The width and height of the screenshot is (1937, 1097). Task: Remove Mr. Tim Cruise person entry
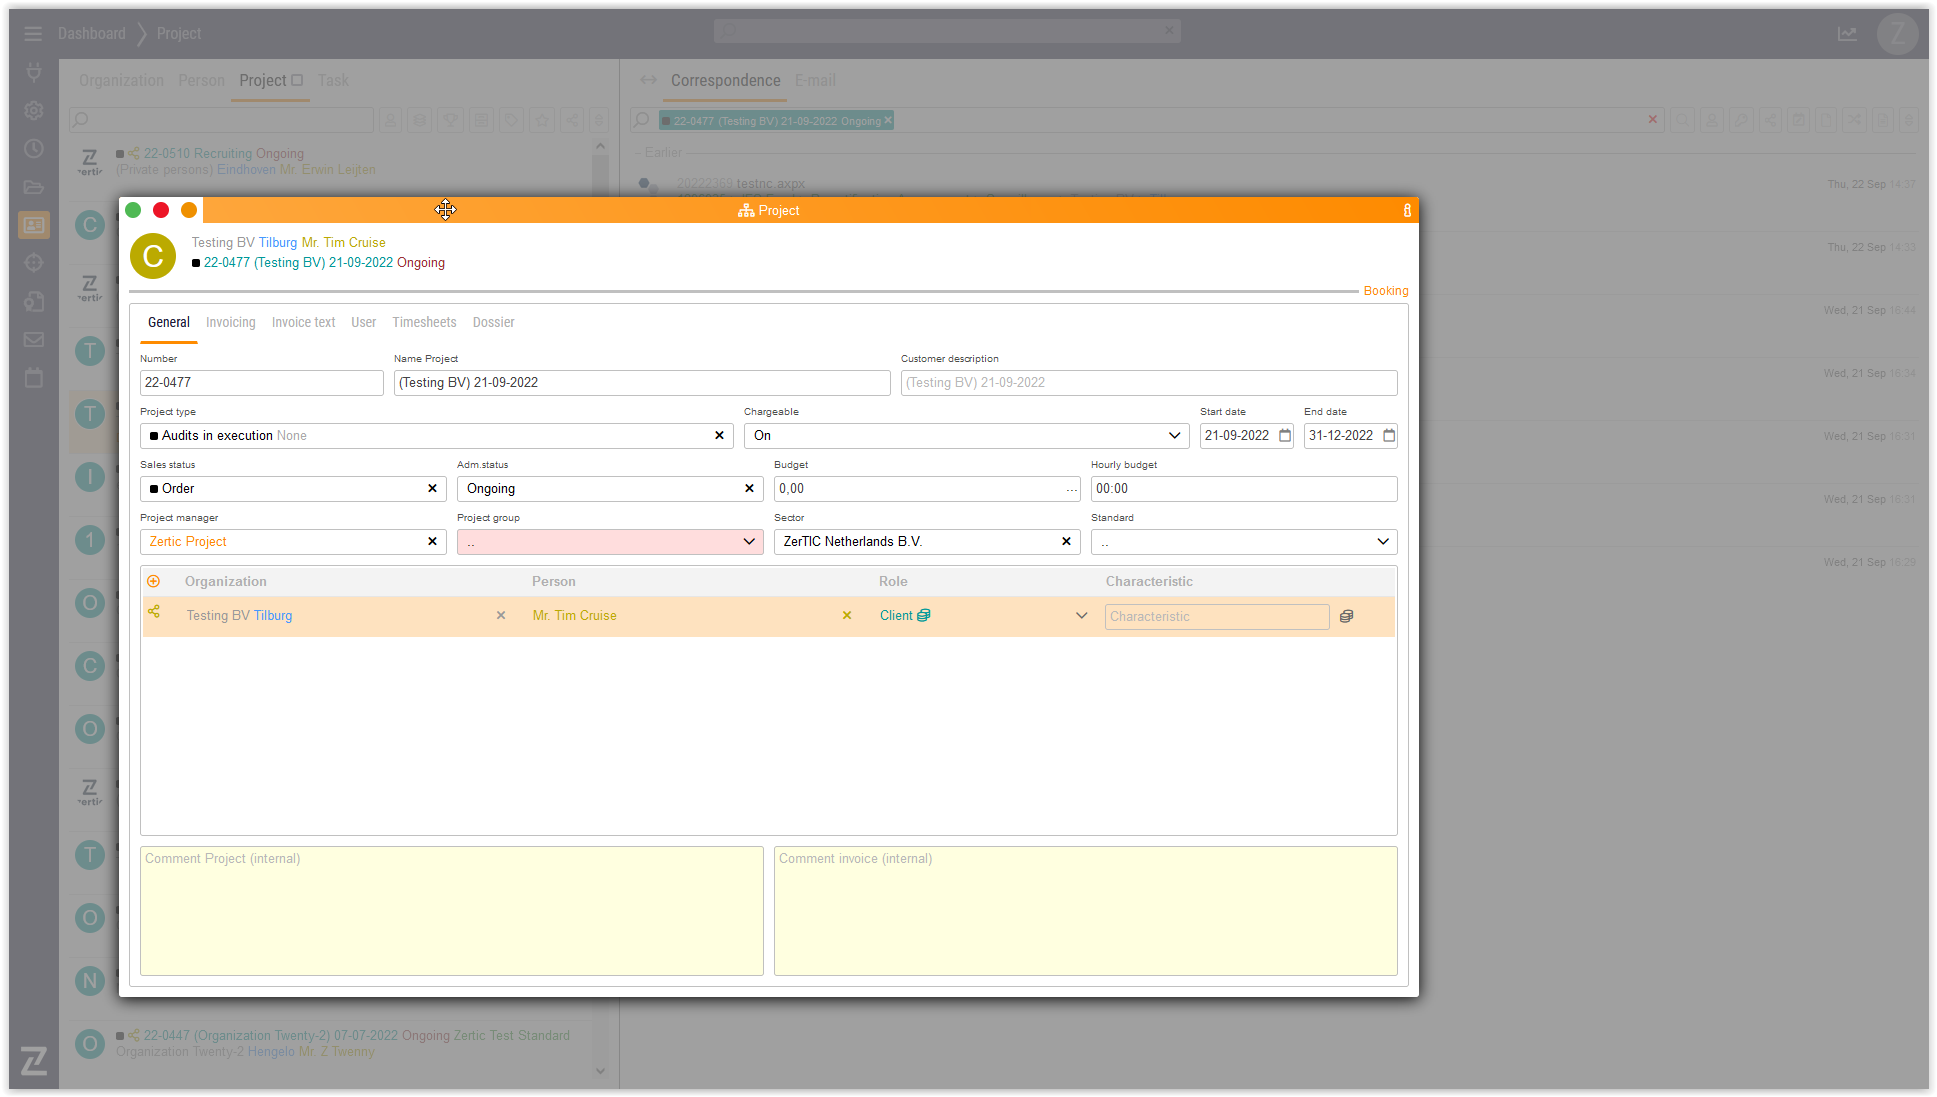coord(847,616)
